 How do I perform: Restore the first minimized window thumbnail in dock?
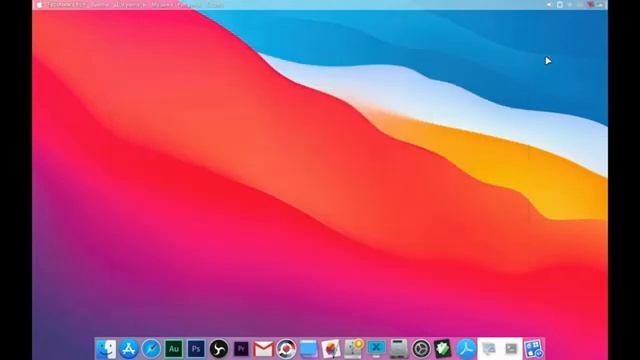pyautogui.click(x=489, y=349)
